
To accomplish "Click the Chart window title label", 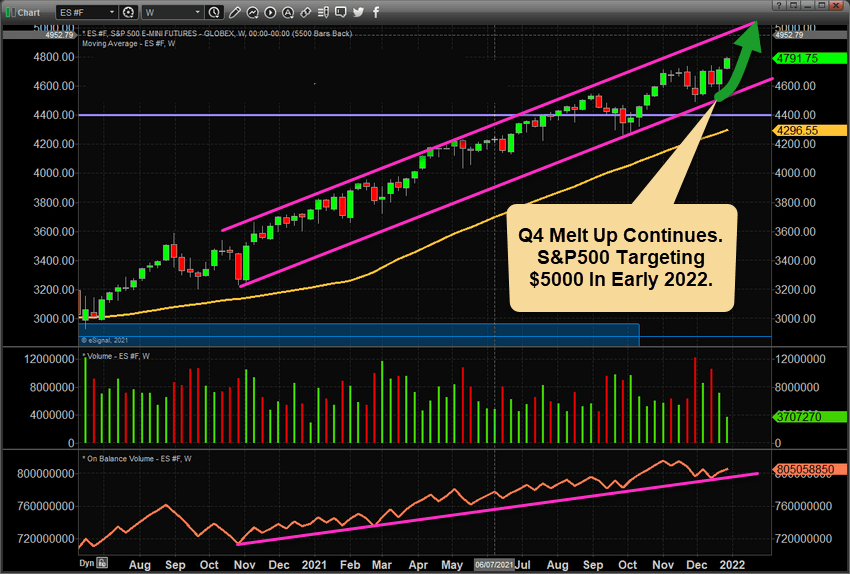I will coord(29,12).
